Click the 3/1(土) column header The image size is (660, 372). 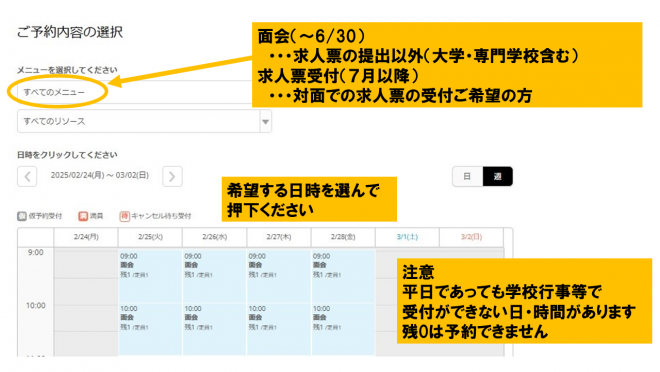pyautogui.click(x=407, y=237)
